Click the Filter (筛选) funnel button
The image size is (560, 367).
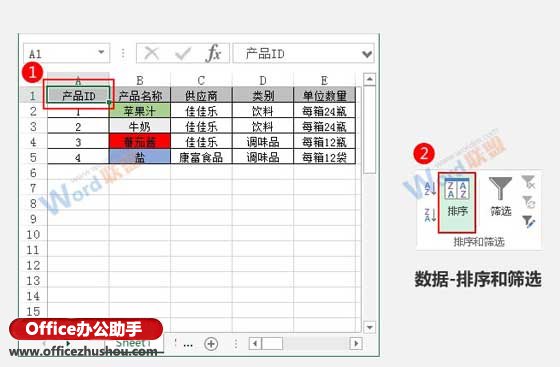500,196
